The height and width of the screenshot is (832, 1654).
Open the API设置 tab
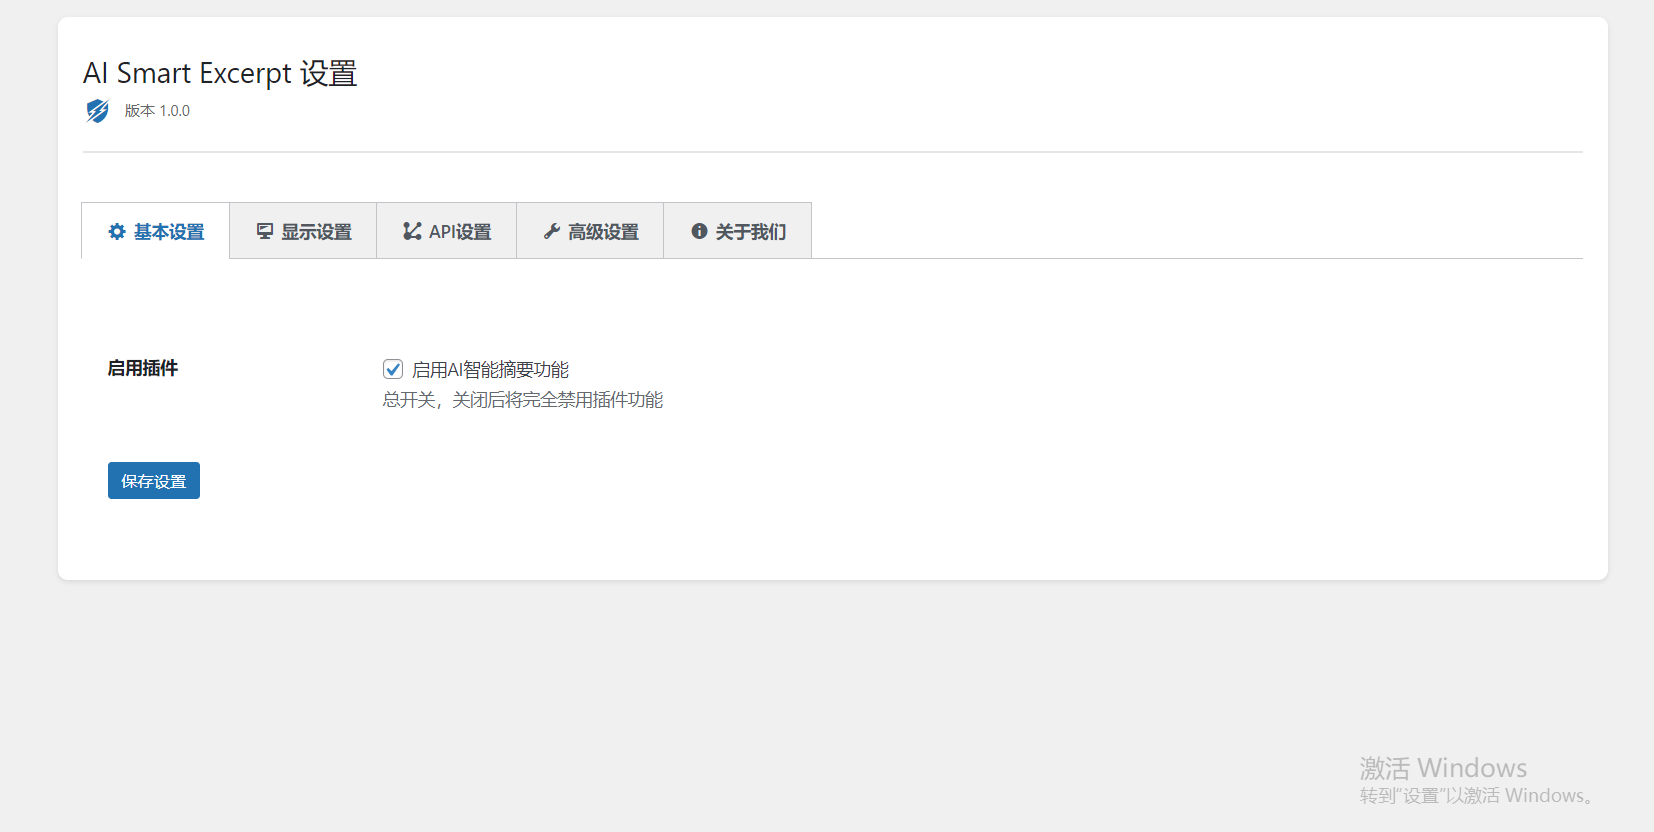pos(447,231)
